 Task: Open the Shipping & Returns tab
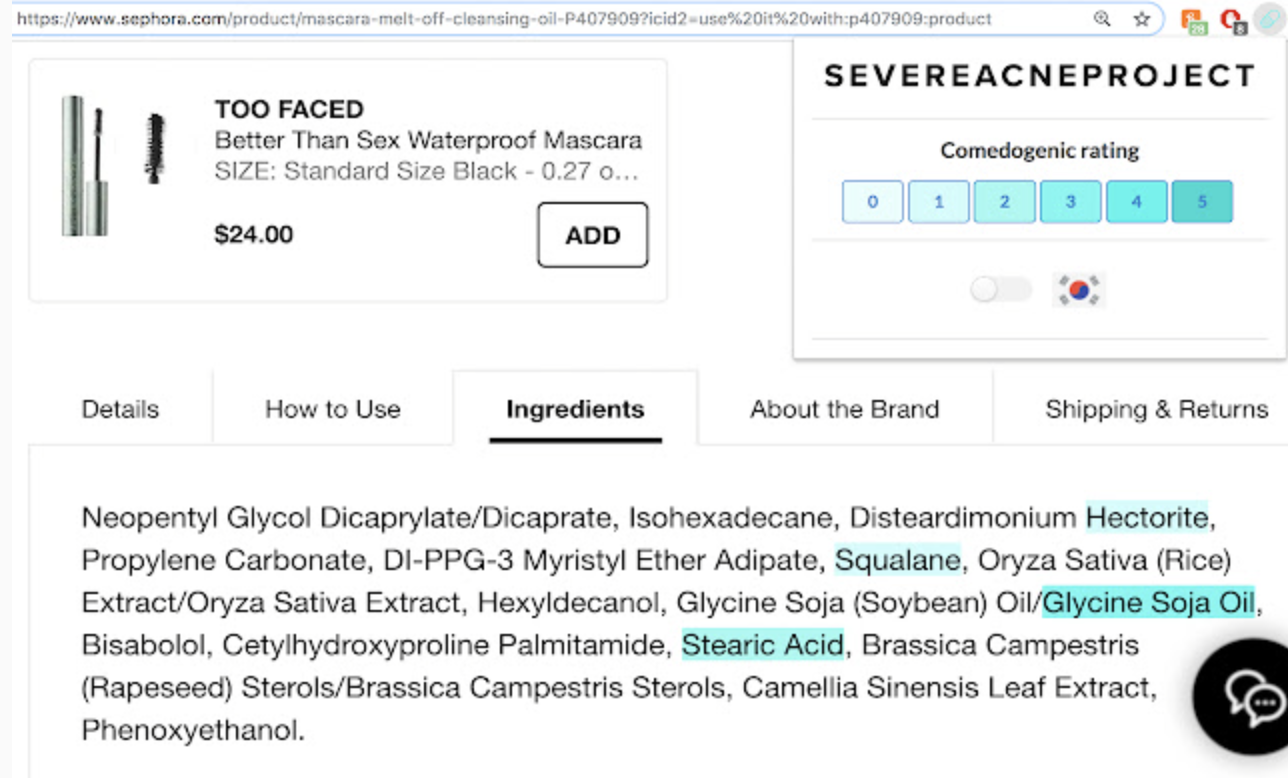coord(1156,409)
